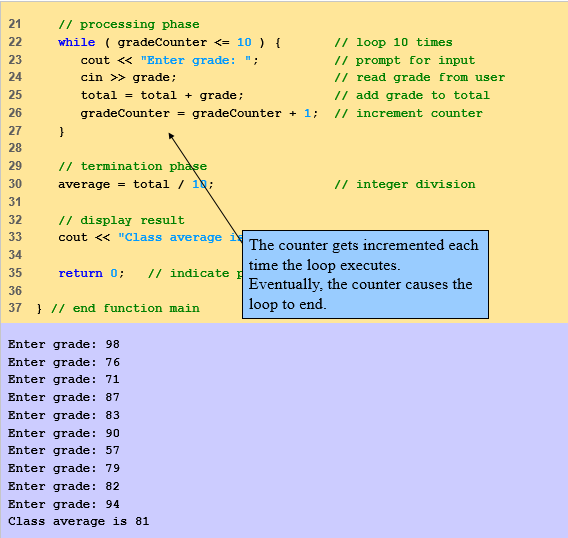This screenshot has width=568, height=538.
Task: Click output line 'Enter grade: 87'
Action: (x=64, y=397)
